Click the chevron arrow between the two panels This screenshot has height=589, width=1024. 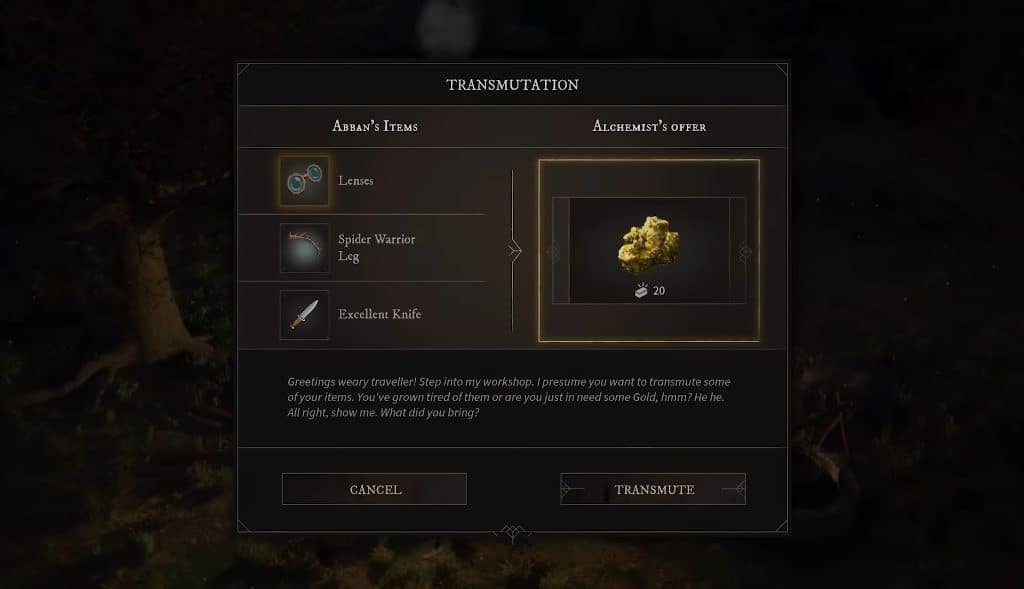[515, 251]
